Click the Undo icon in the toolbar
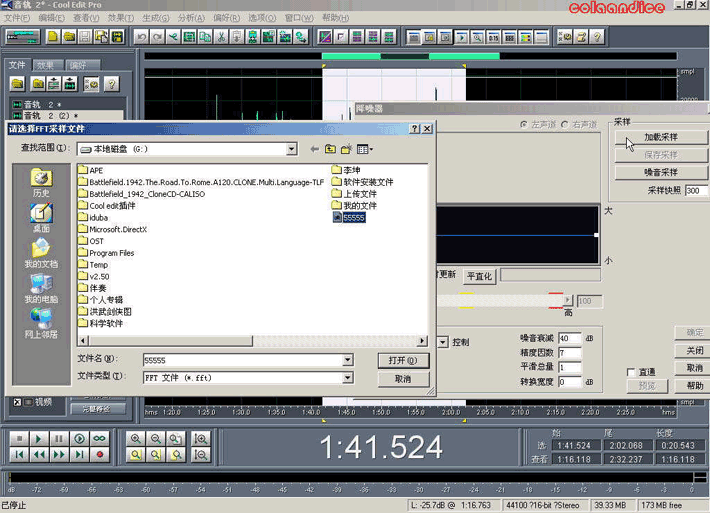This screenshot has width=710, height=513. point(141,37)
